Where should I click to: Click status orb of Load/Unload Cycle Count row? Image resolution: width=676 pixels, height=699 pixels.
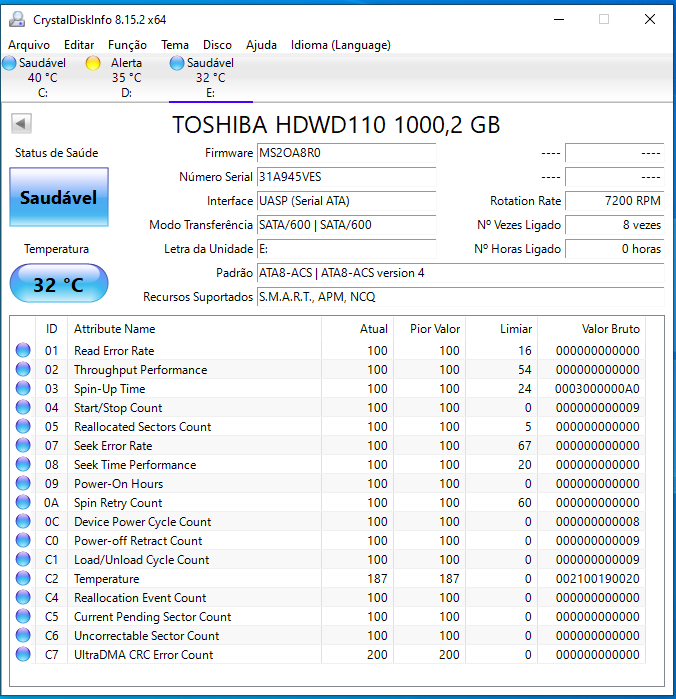coord(23,559)
